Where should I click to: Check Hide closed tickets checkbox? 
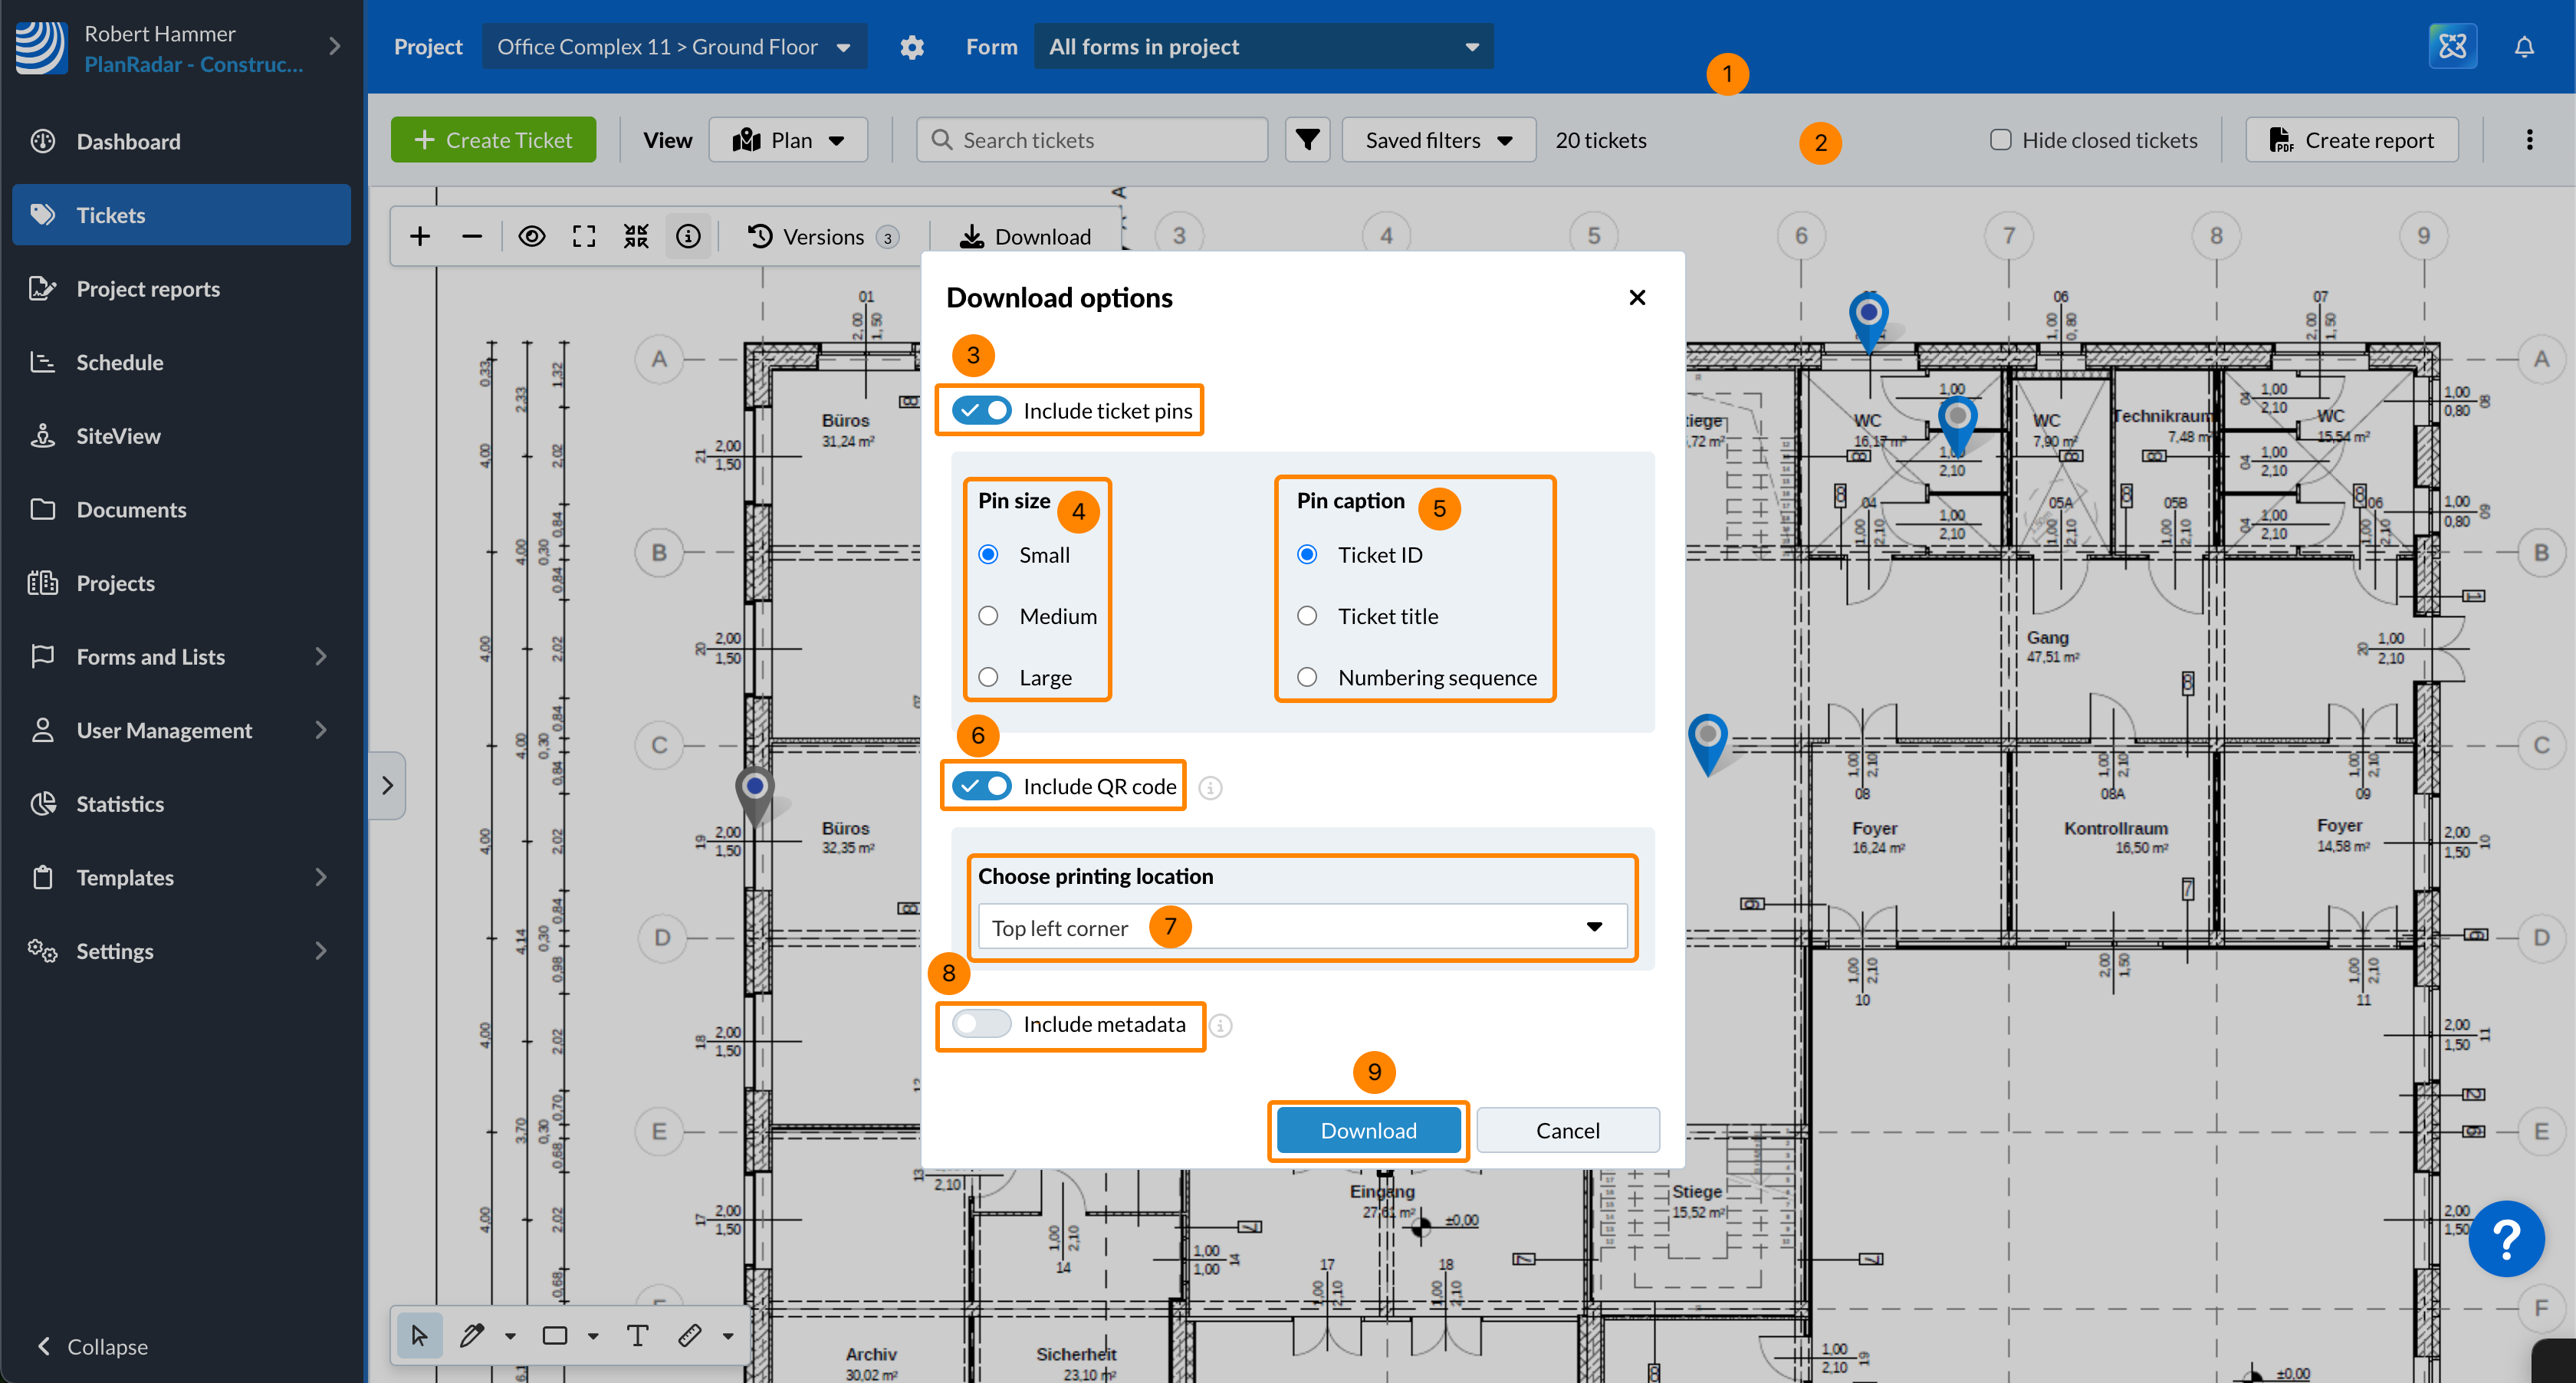[2000, 140]
